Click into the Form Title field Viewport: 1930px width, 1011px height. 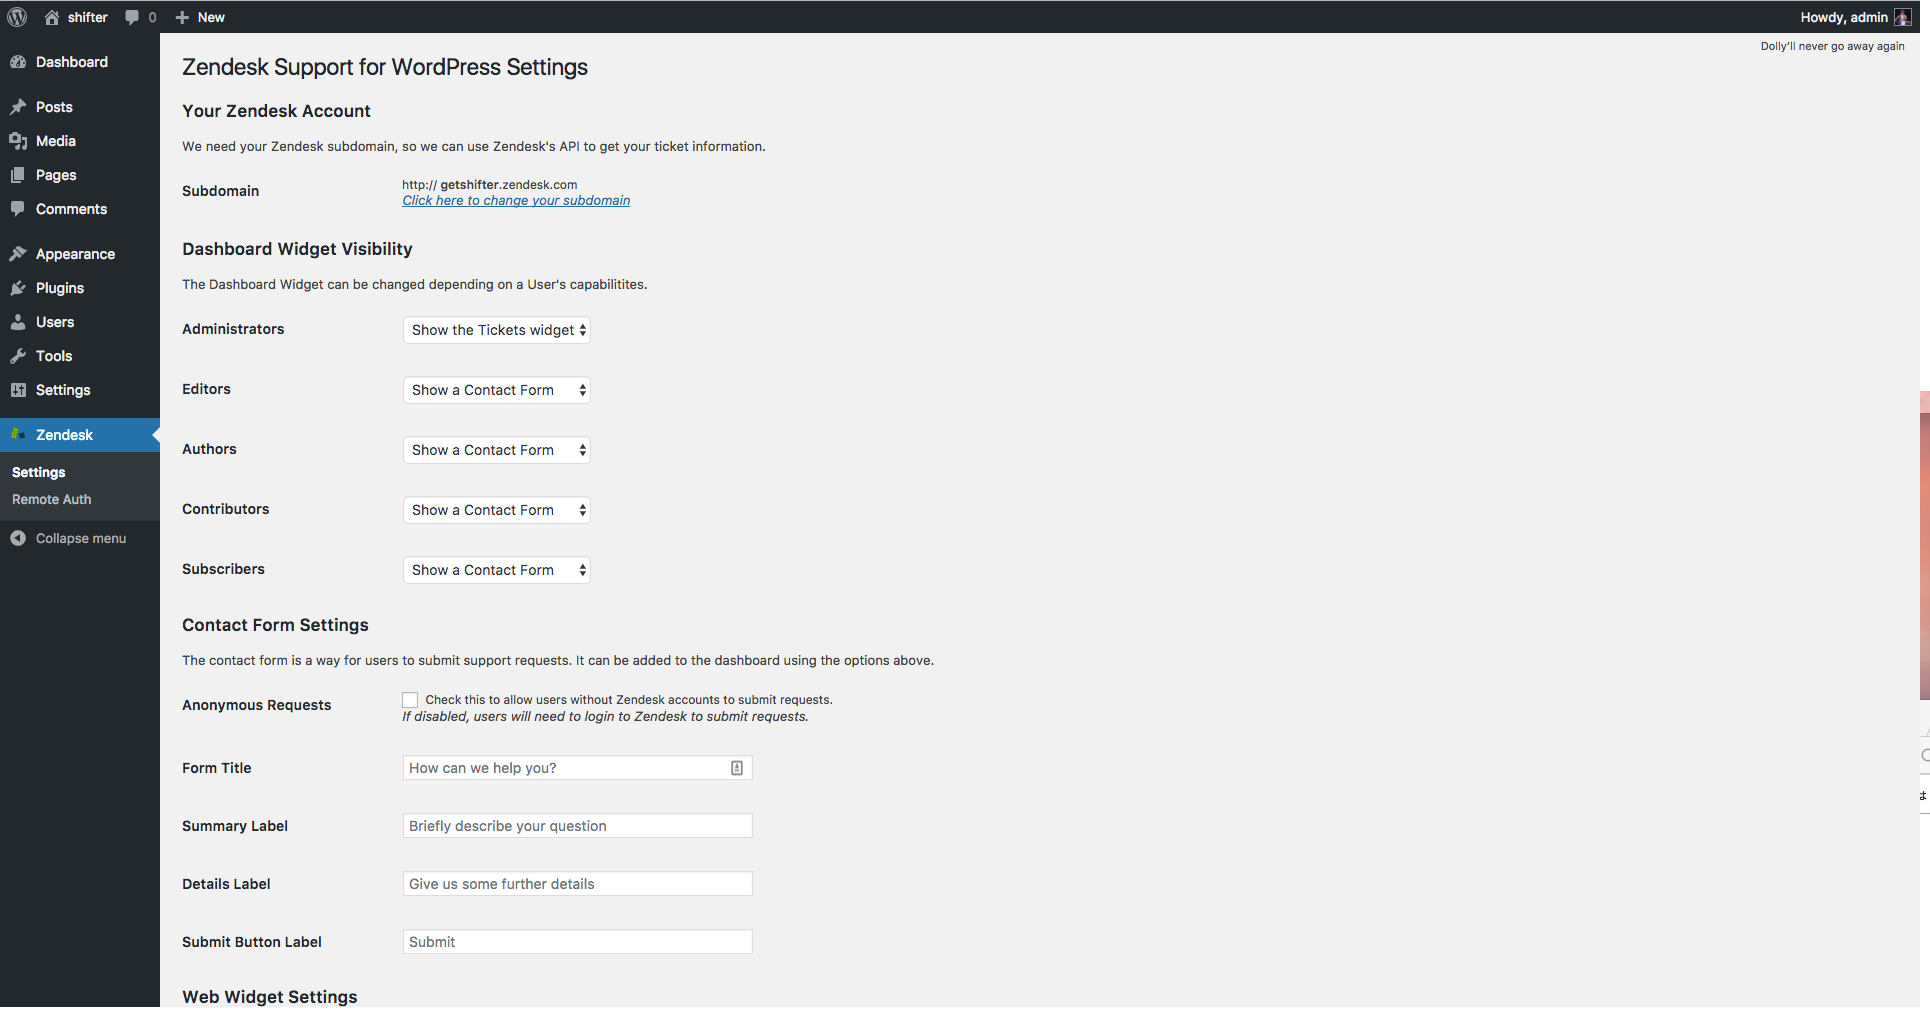coord(577,768)
